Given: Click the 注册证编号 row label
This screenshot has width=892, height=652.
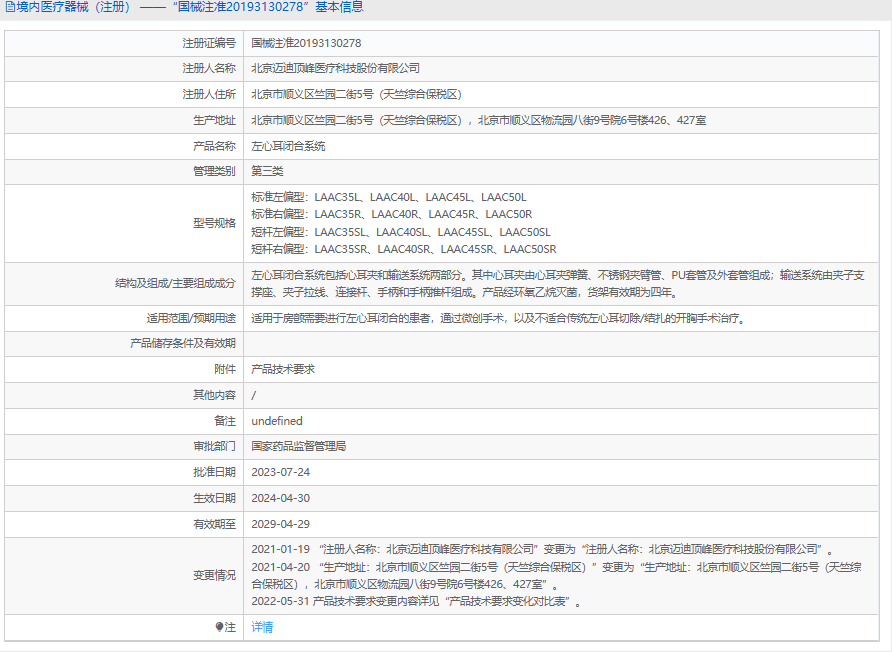Looking at the screenshot, I should (209, 43).
